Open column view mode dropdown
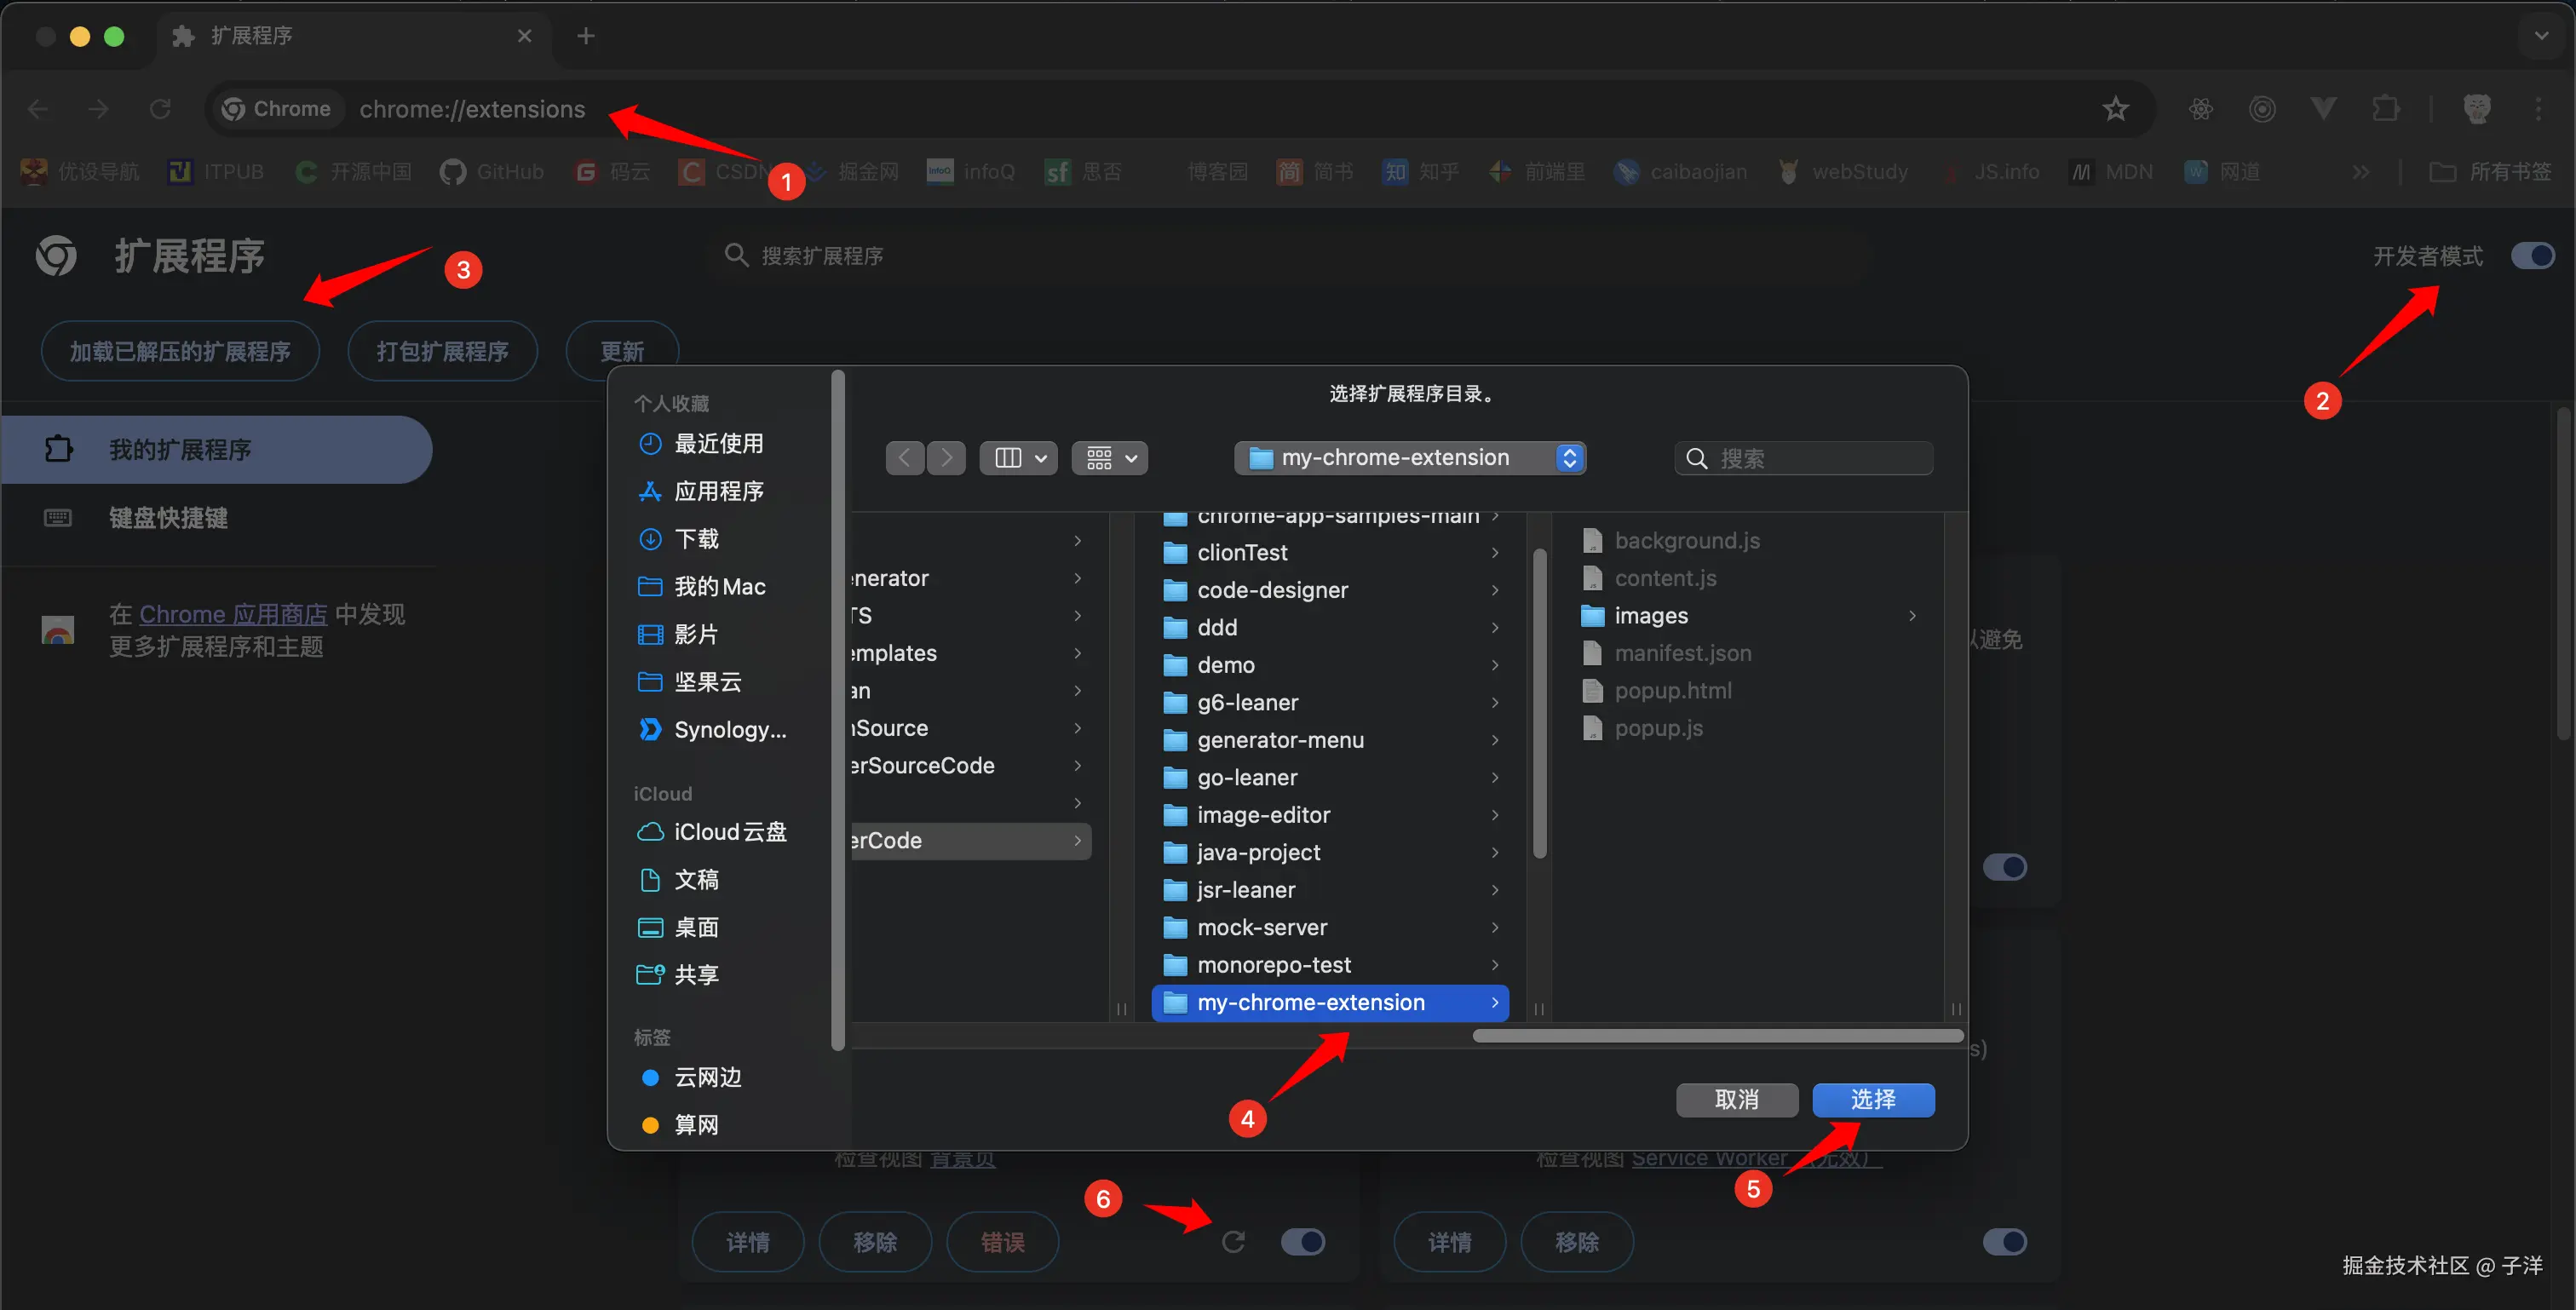2576x1310 pixels. pyautogui.click(x=1019, y=458)
